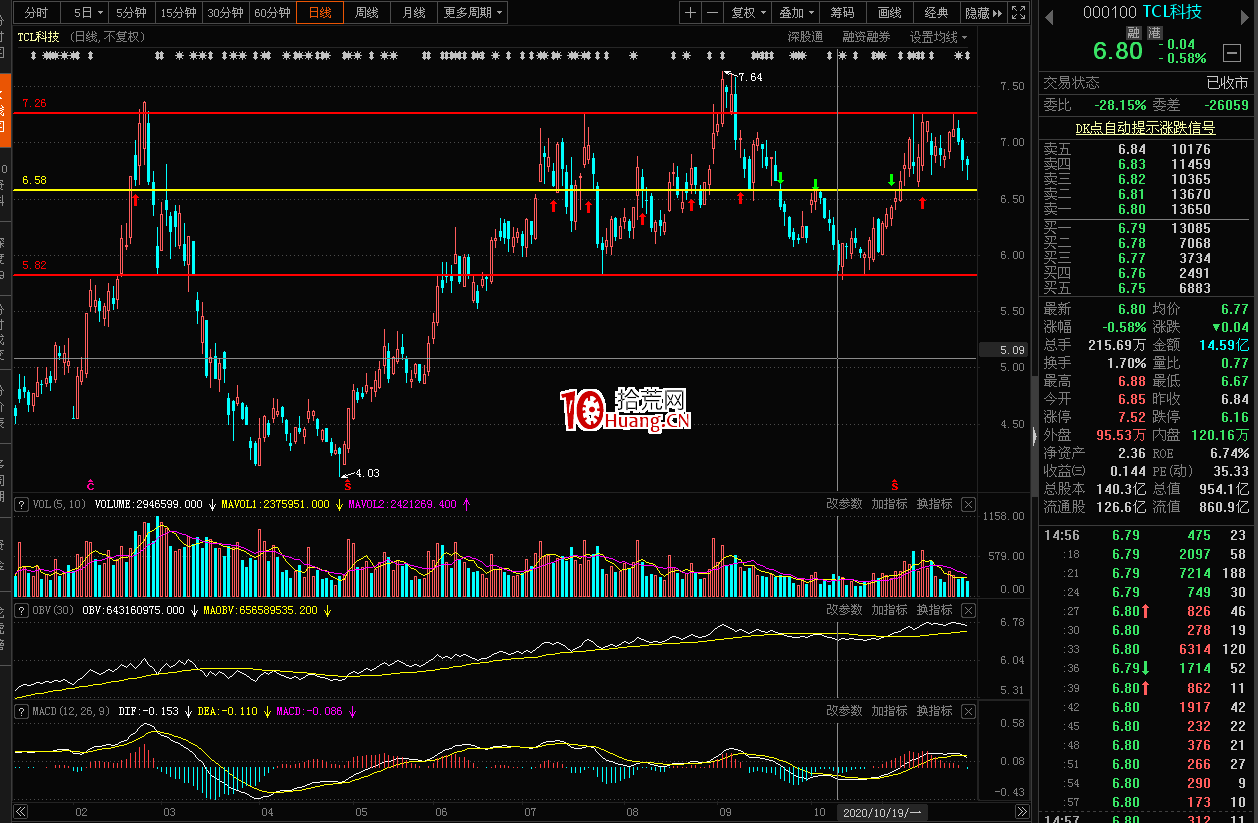This screenshot has height=823, width=1258.
Task: Click 改参数 in MACD panel
Action: pyautogui.click(x=844, y=711)
